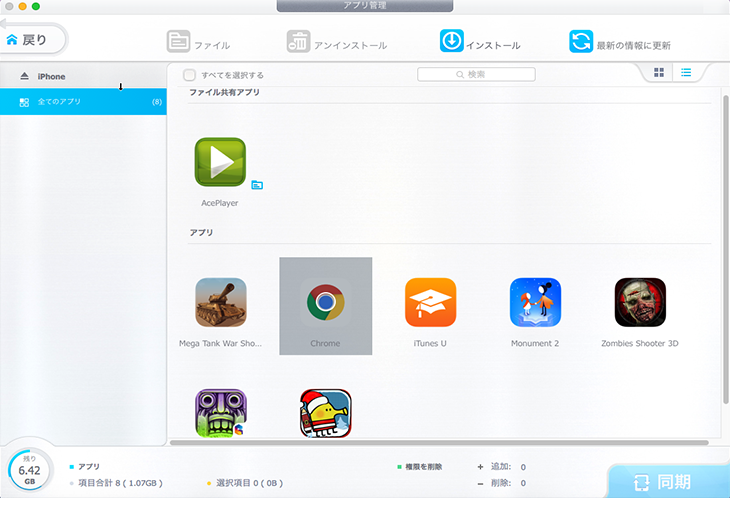The image size is (730, 510).
Task: Switch to list view
Action: [x=686, y=72]
